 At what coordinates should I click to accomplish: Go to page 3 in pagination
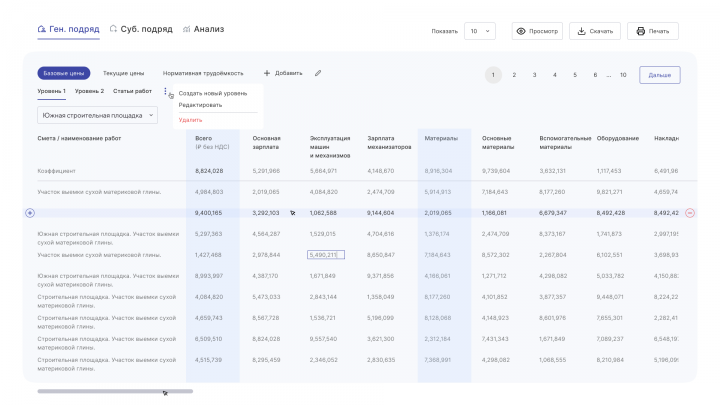[534, 75]
